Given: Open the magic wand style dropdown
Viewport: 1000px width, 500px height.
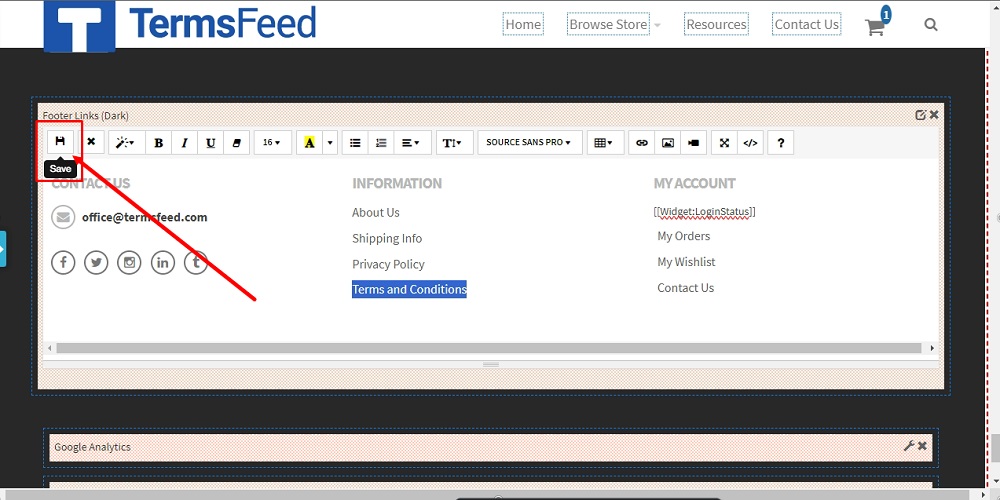Looking at the screenshot, I should coord(124,142).
